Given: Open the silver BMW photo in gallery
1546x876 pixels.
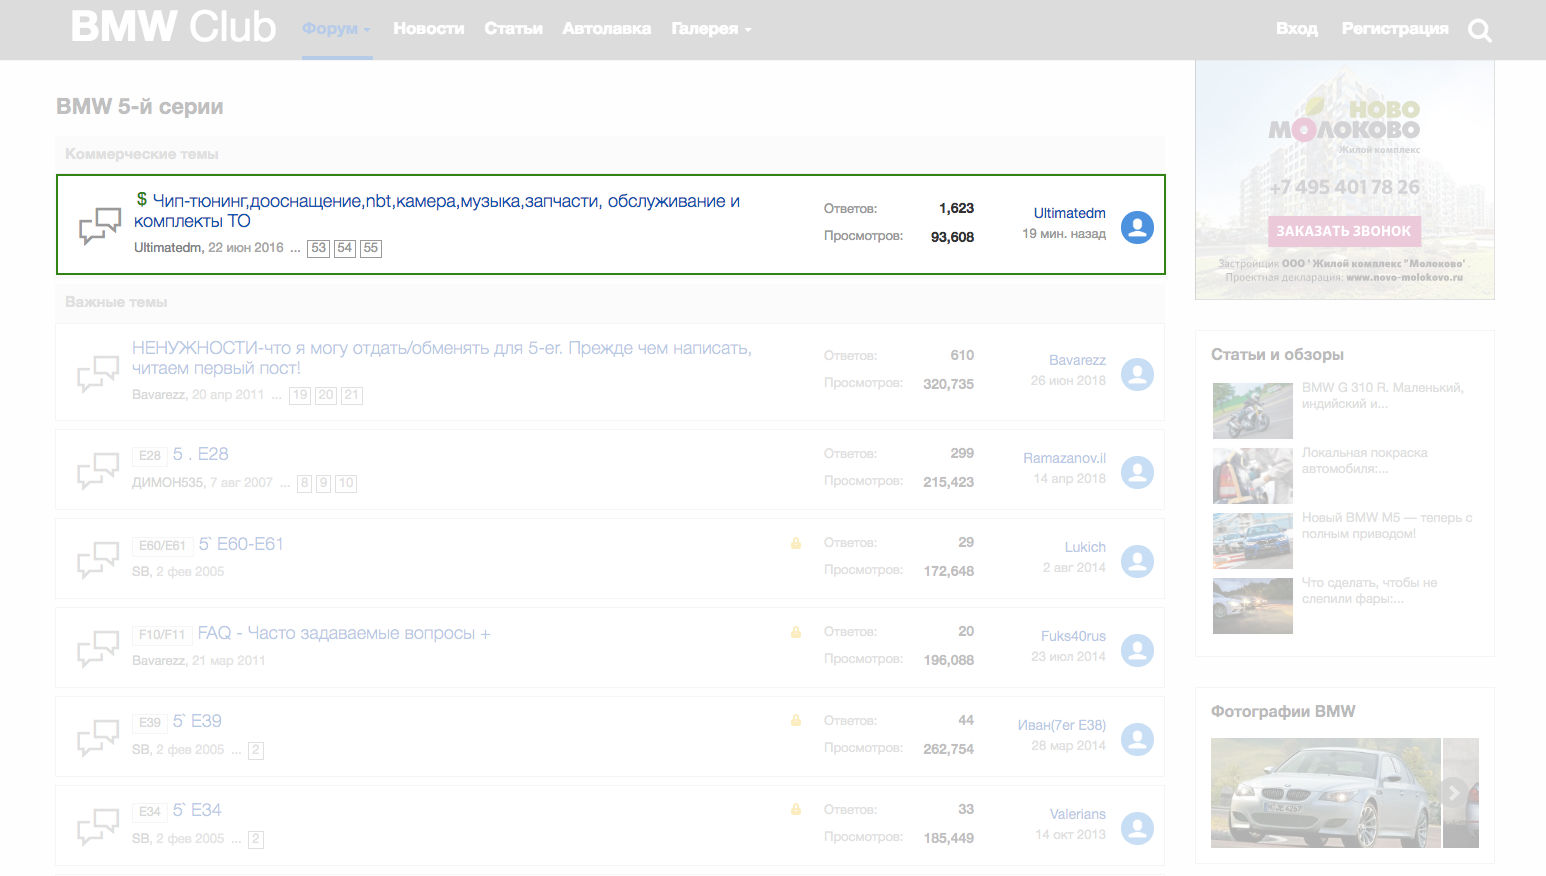Looking at the screenshot, I should point(1325,793).
